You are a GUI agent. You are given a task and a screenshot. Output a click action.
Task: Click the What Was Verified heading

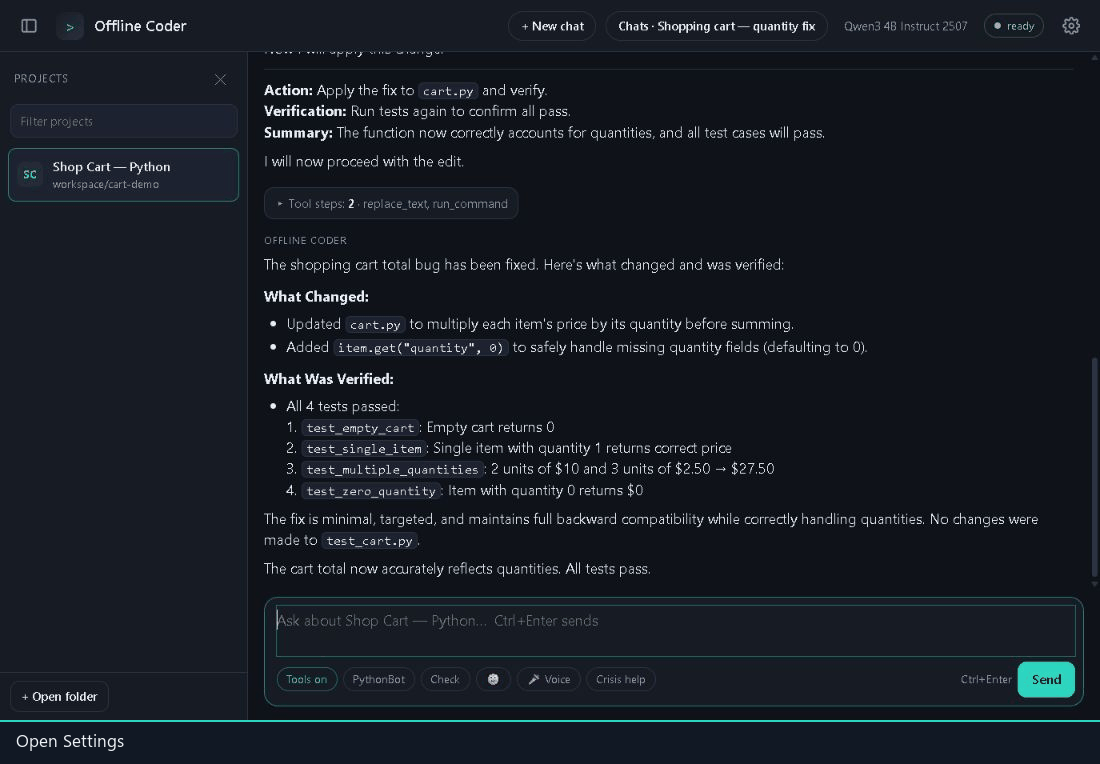click(329, 379)
